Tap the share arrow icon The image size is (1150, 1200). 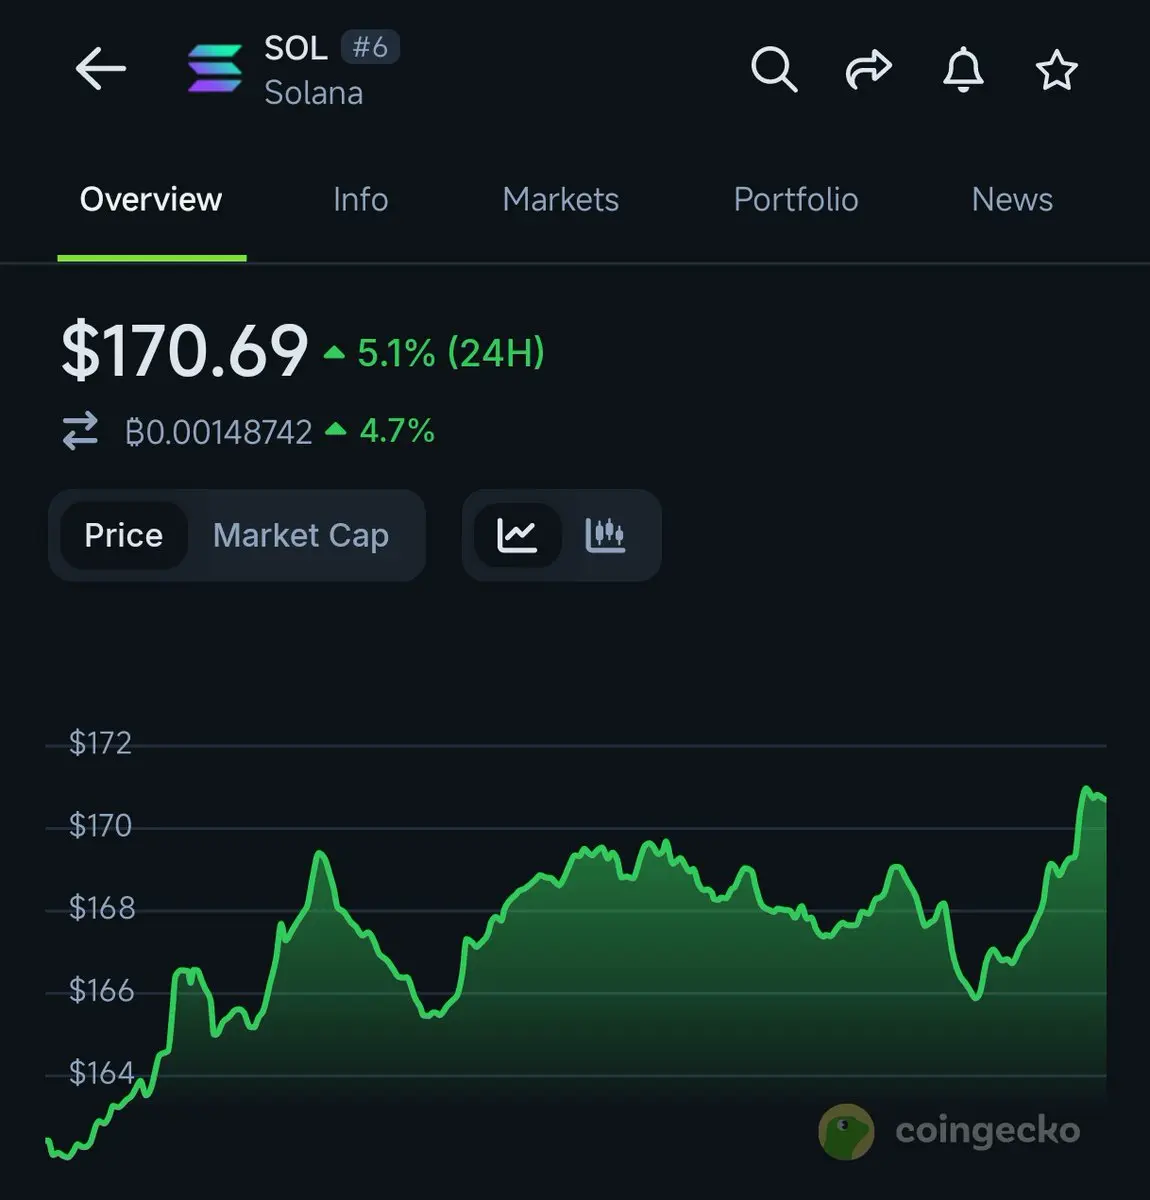868,70
